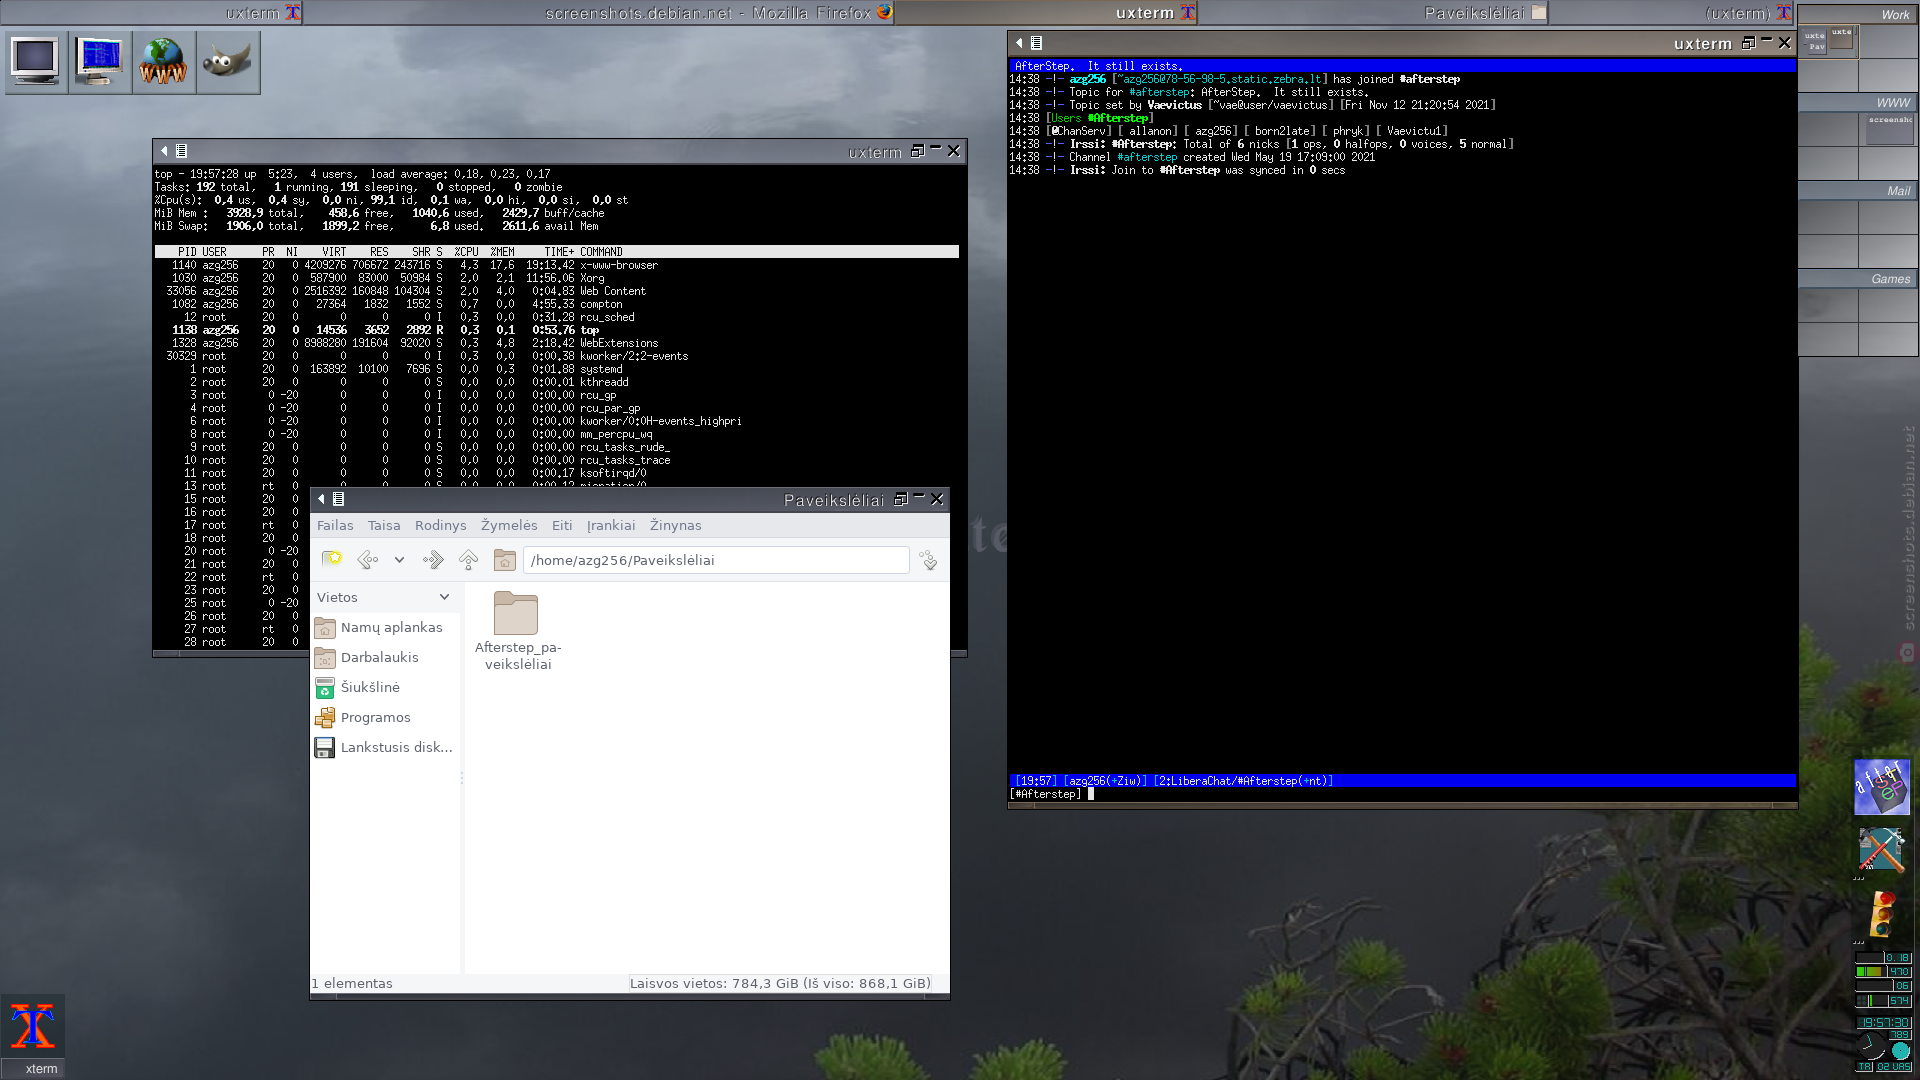Open the back history dropdown arrow

tap(399, 560)
